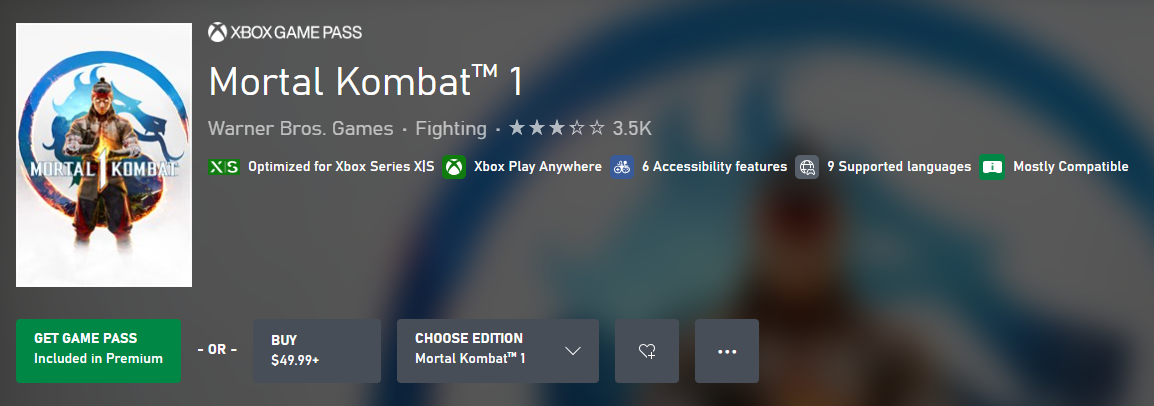Add game to wishlist with heart icon
Image resolution: width=1154 pixels, height=406 pixels.
tap(647, 351)
